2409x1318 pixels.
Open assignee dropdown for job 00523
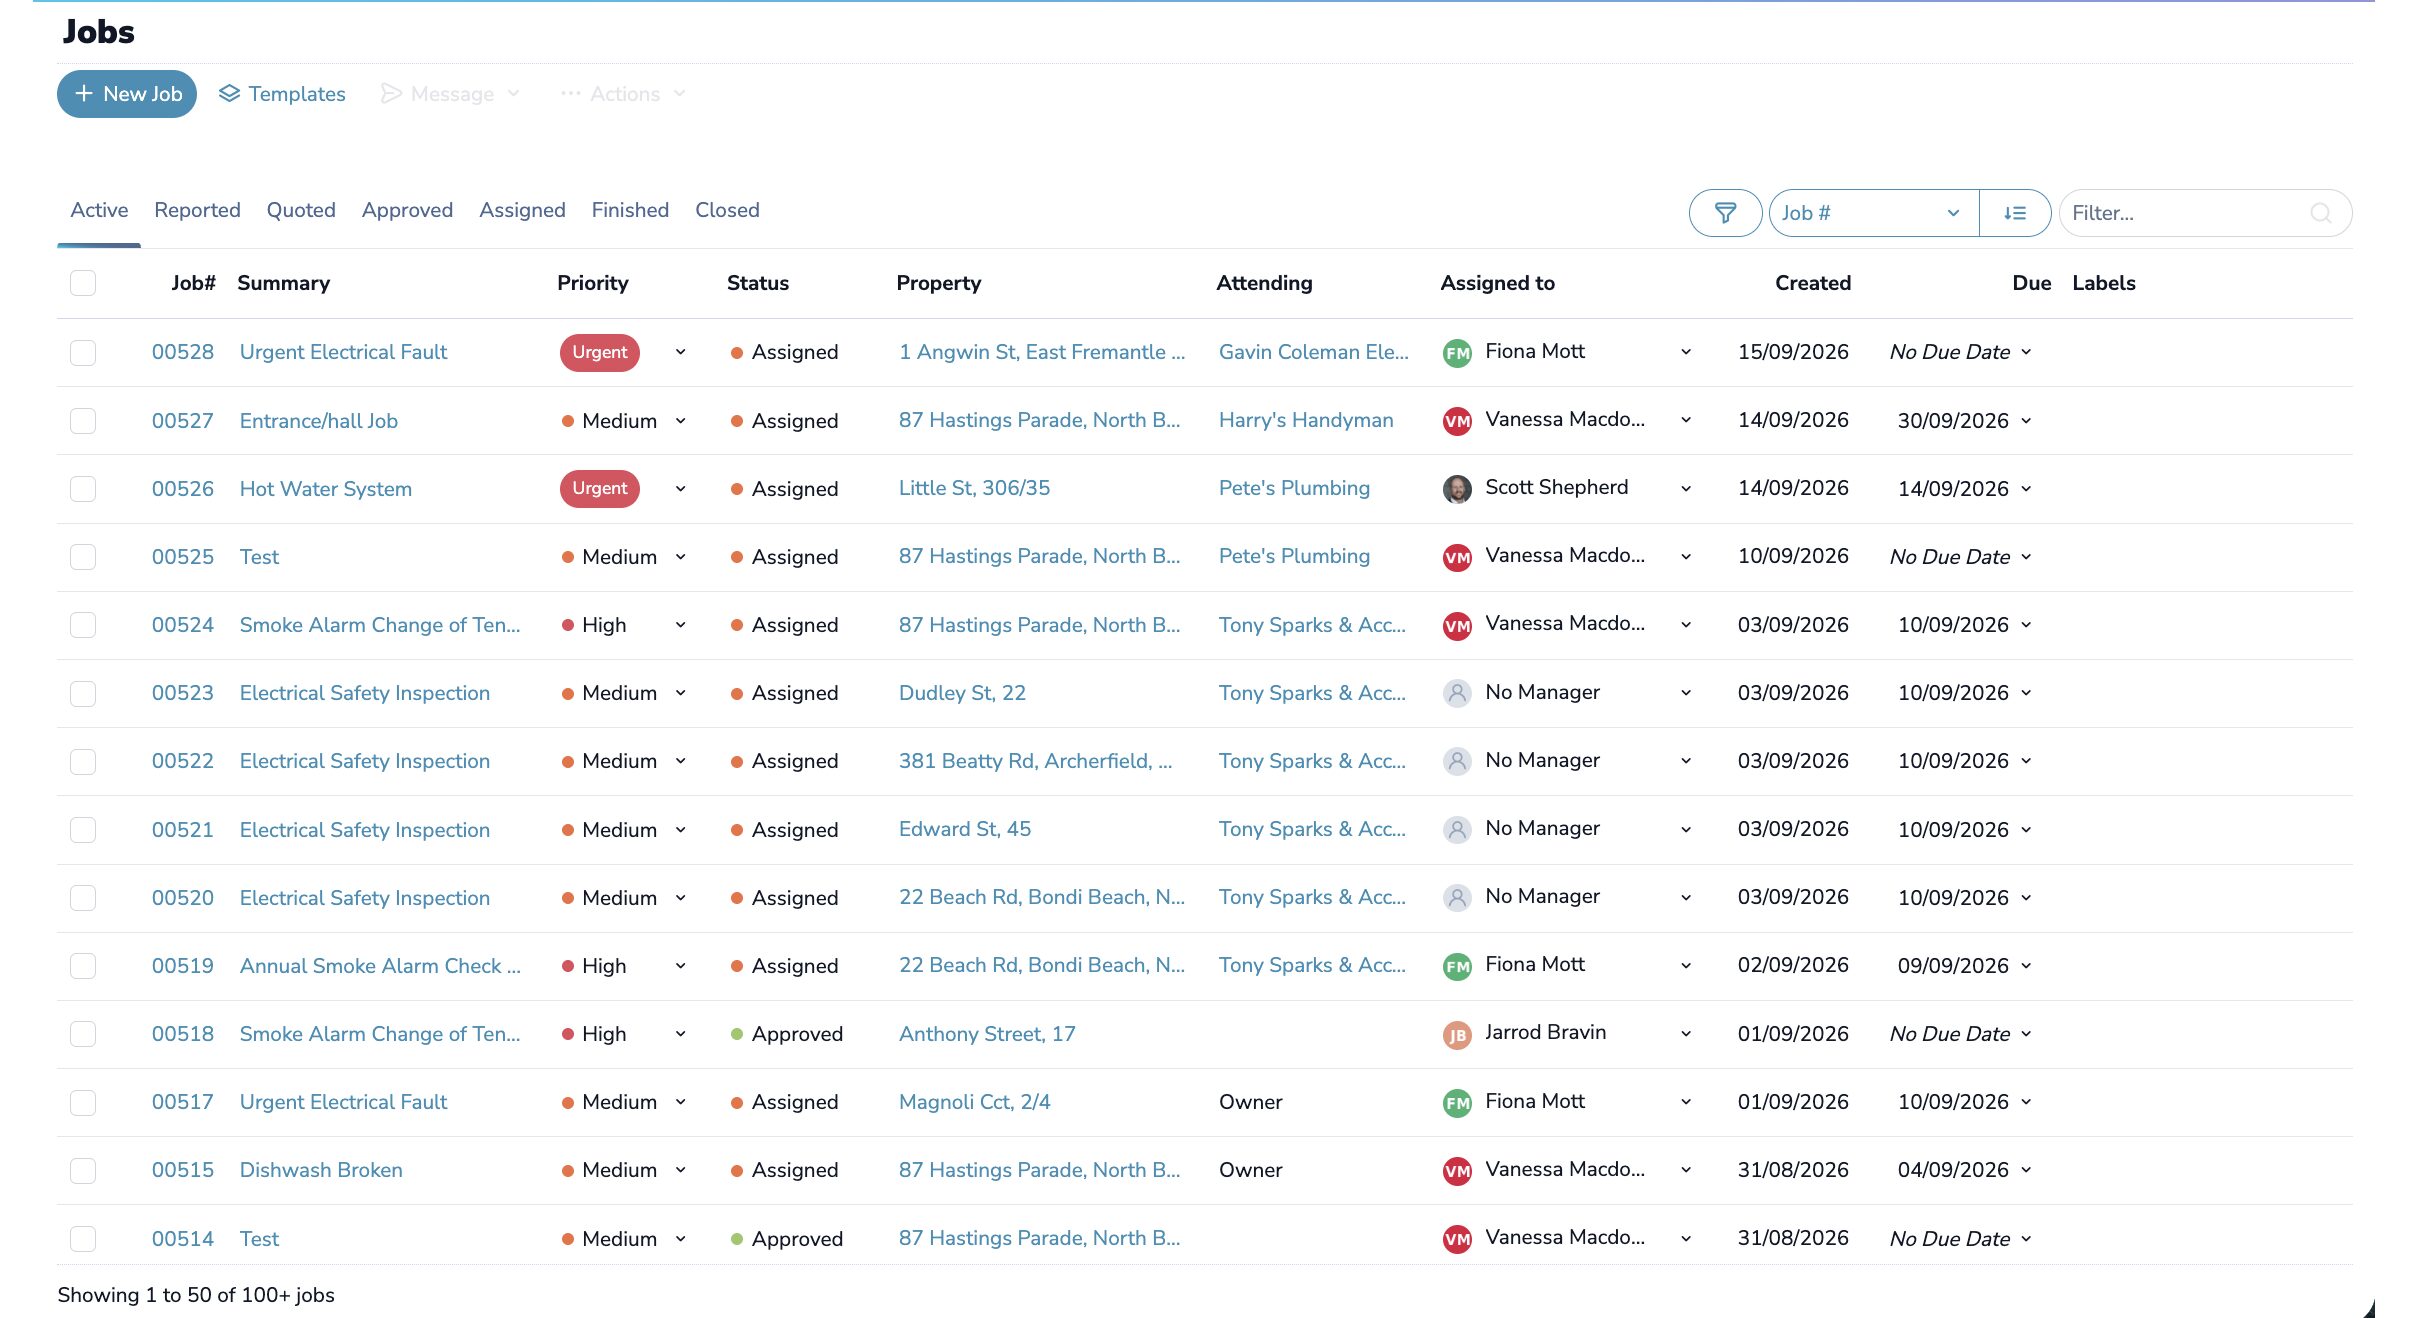1686,693
